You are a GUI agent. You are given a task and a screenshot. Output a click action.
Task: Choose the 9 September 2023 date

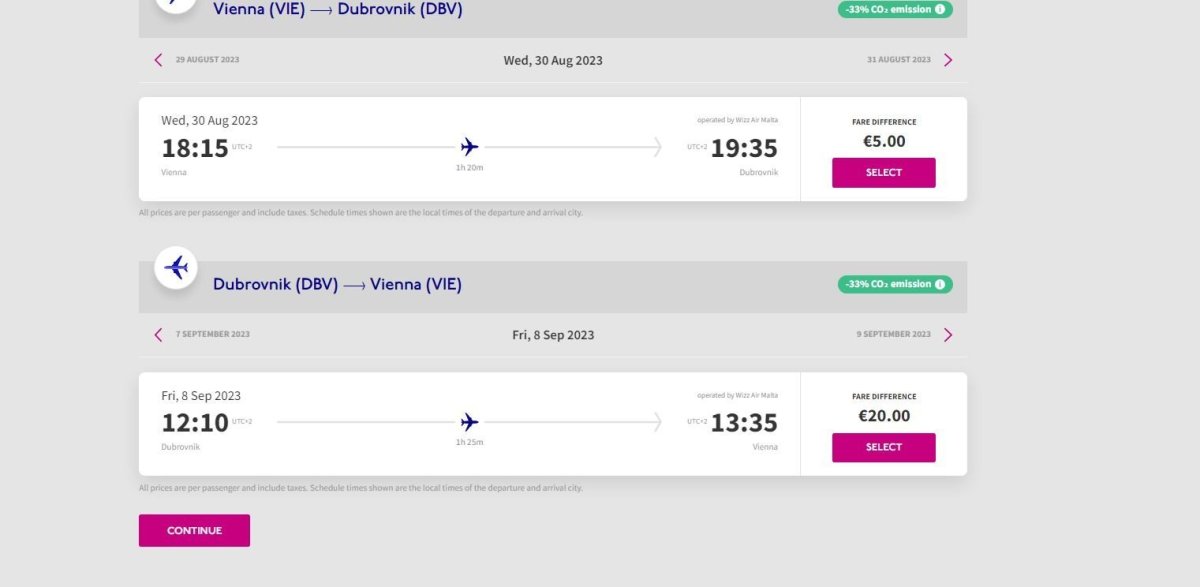click(893, 335)
